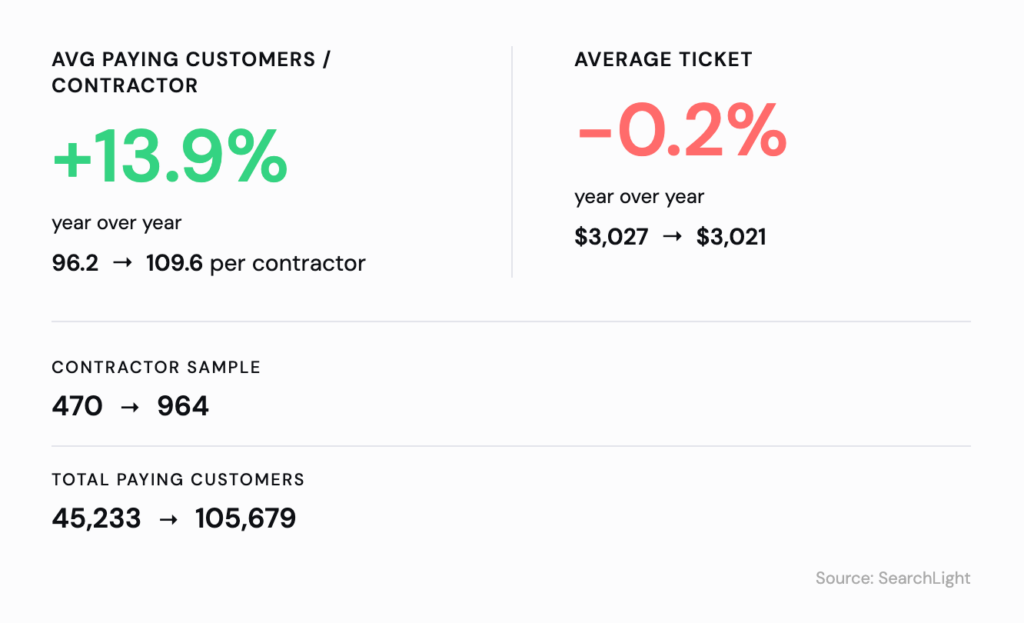1024x623 pixels.
Task: Click the Total Paying Customers label
Action: [x=178, y=480]
